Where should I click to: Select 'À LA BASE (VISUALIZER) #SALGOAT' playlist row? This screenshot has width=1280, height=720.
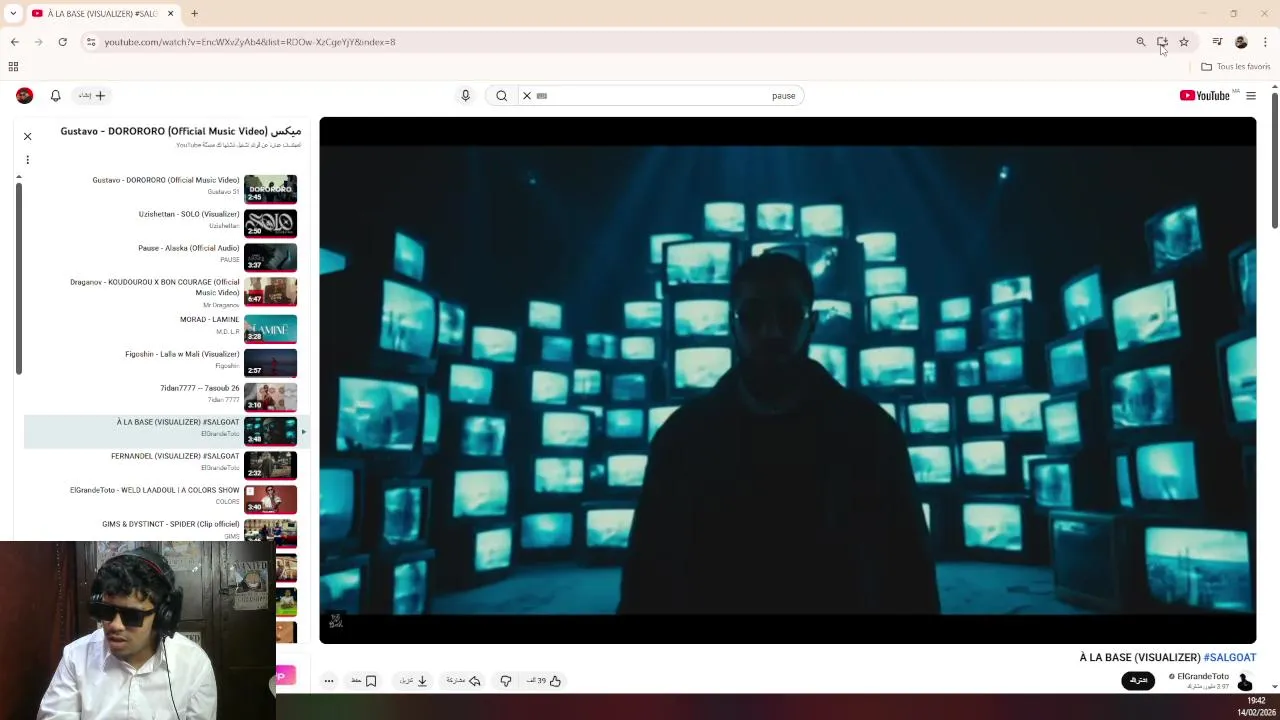pyautogui.click(x=166, y=431)
